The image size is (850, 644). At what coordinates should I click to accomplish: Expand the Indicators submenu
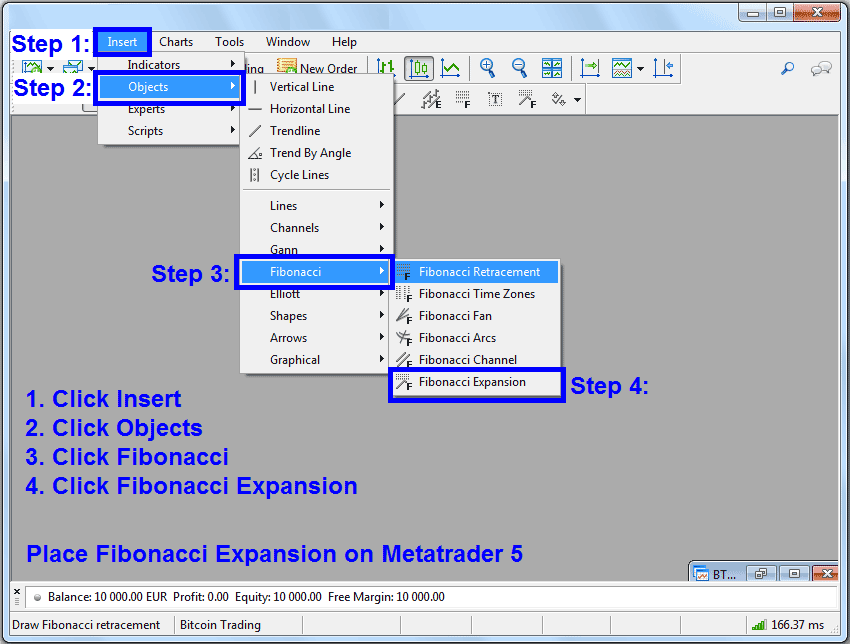point(170,65)
